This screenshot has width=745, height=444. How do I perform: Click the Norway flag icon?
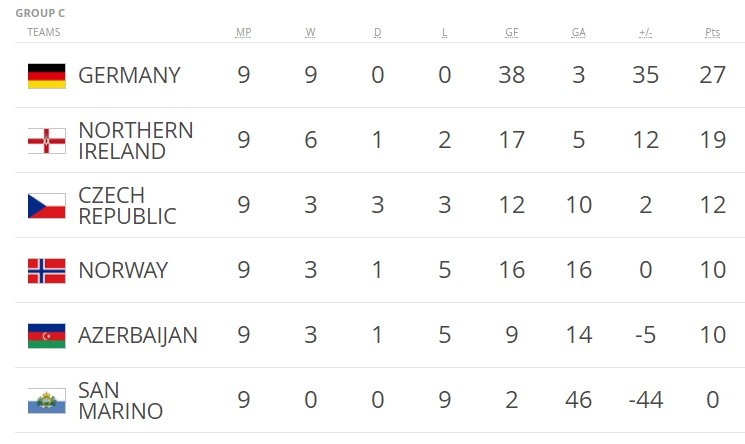(x=46, y=271)
